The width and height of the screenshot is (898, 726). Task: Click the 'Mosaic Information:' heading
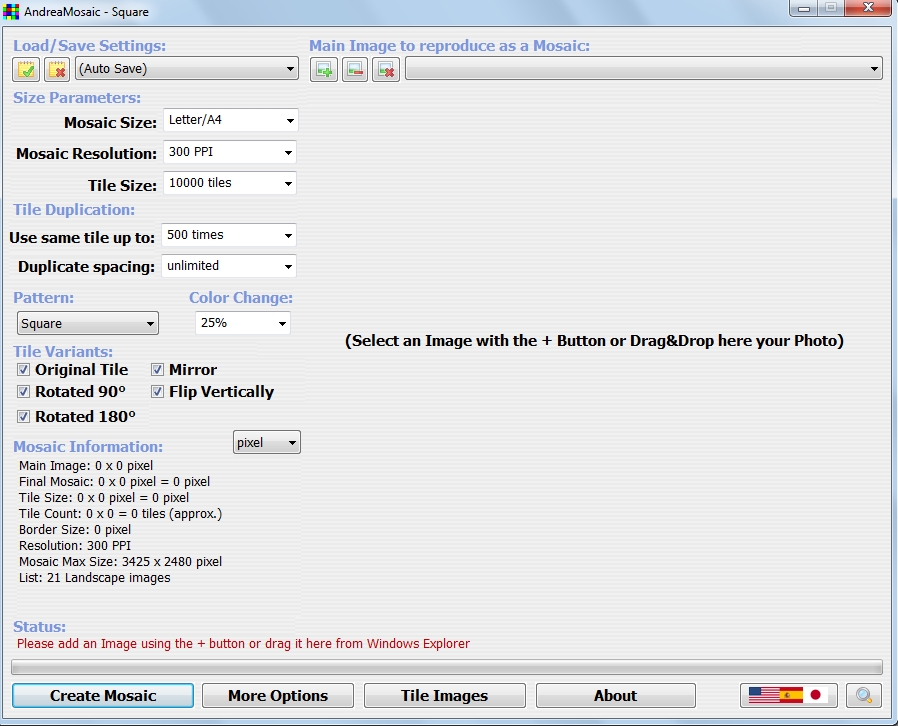click(x=88, y=447)
